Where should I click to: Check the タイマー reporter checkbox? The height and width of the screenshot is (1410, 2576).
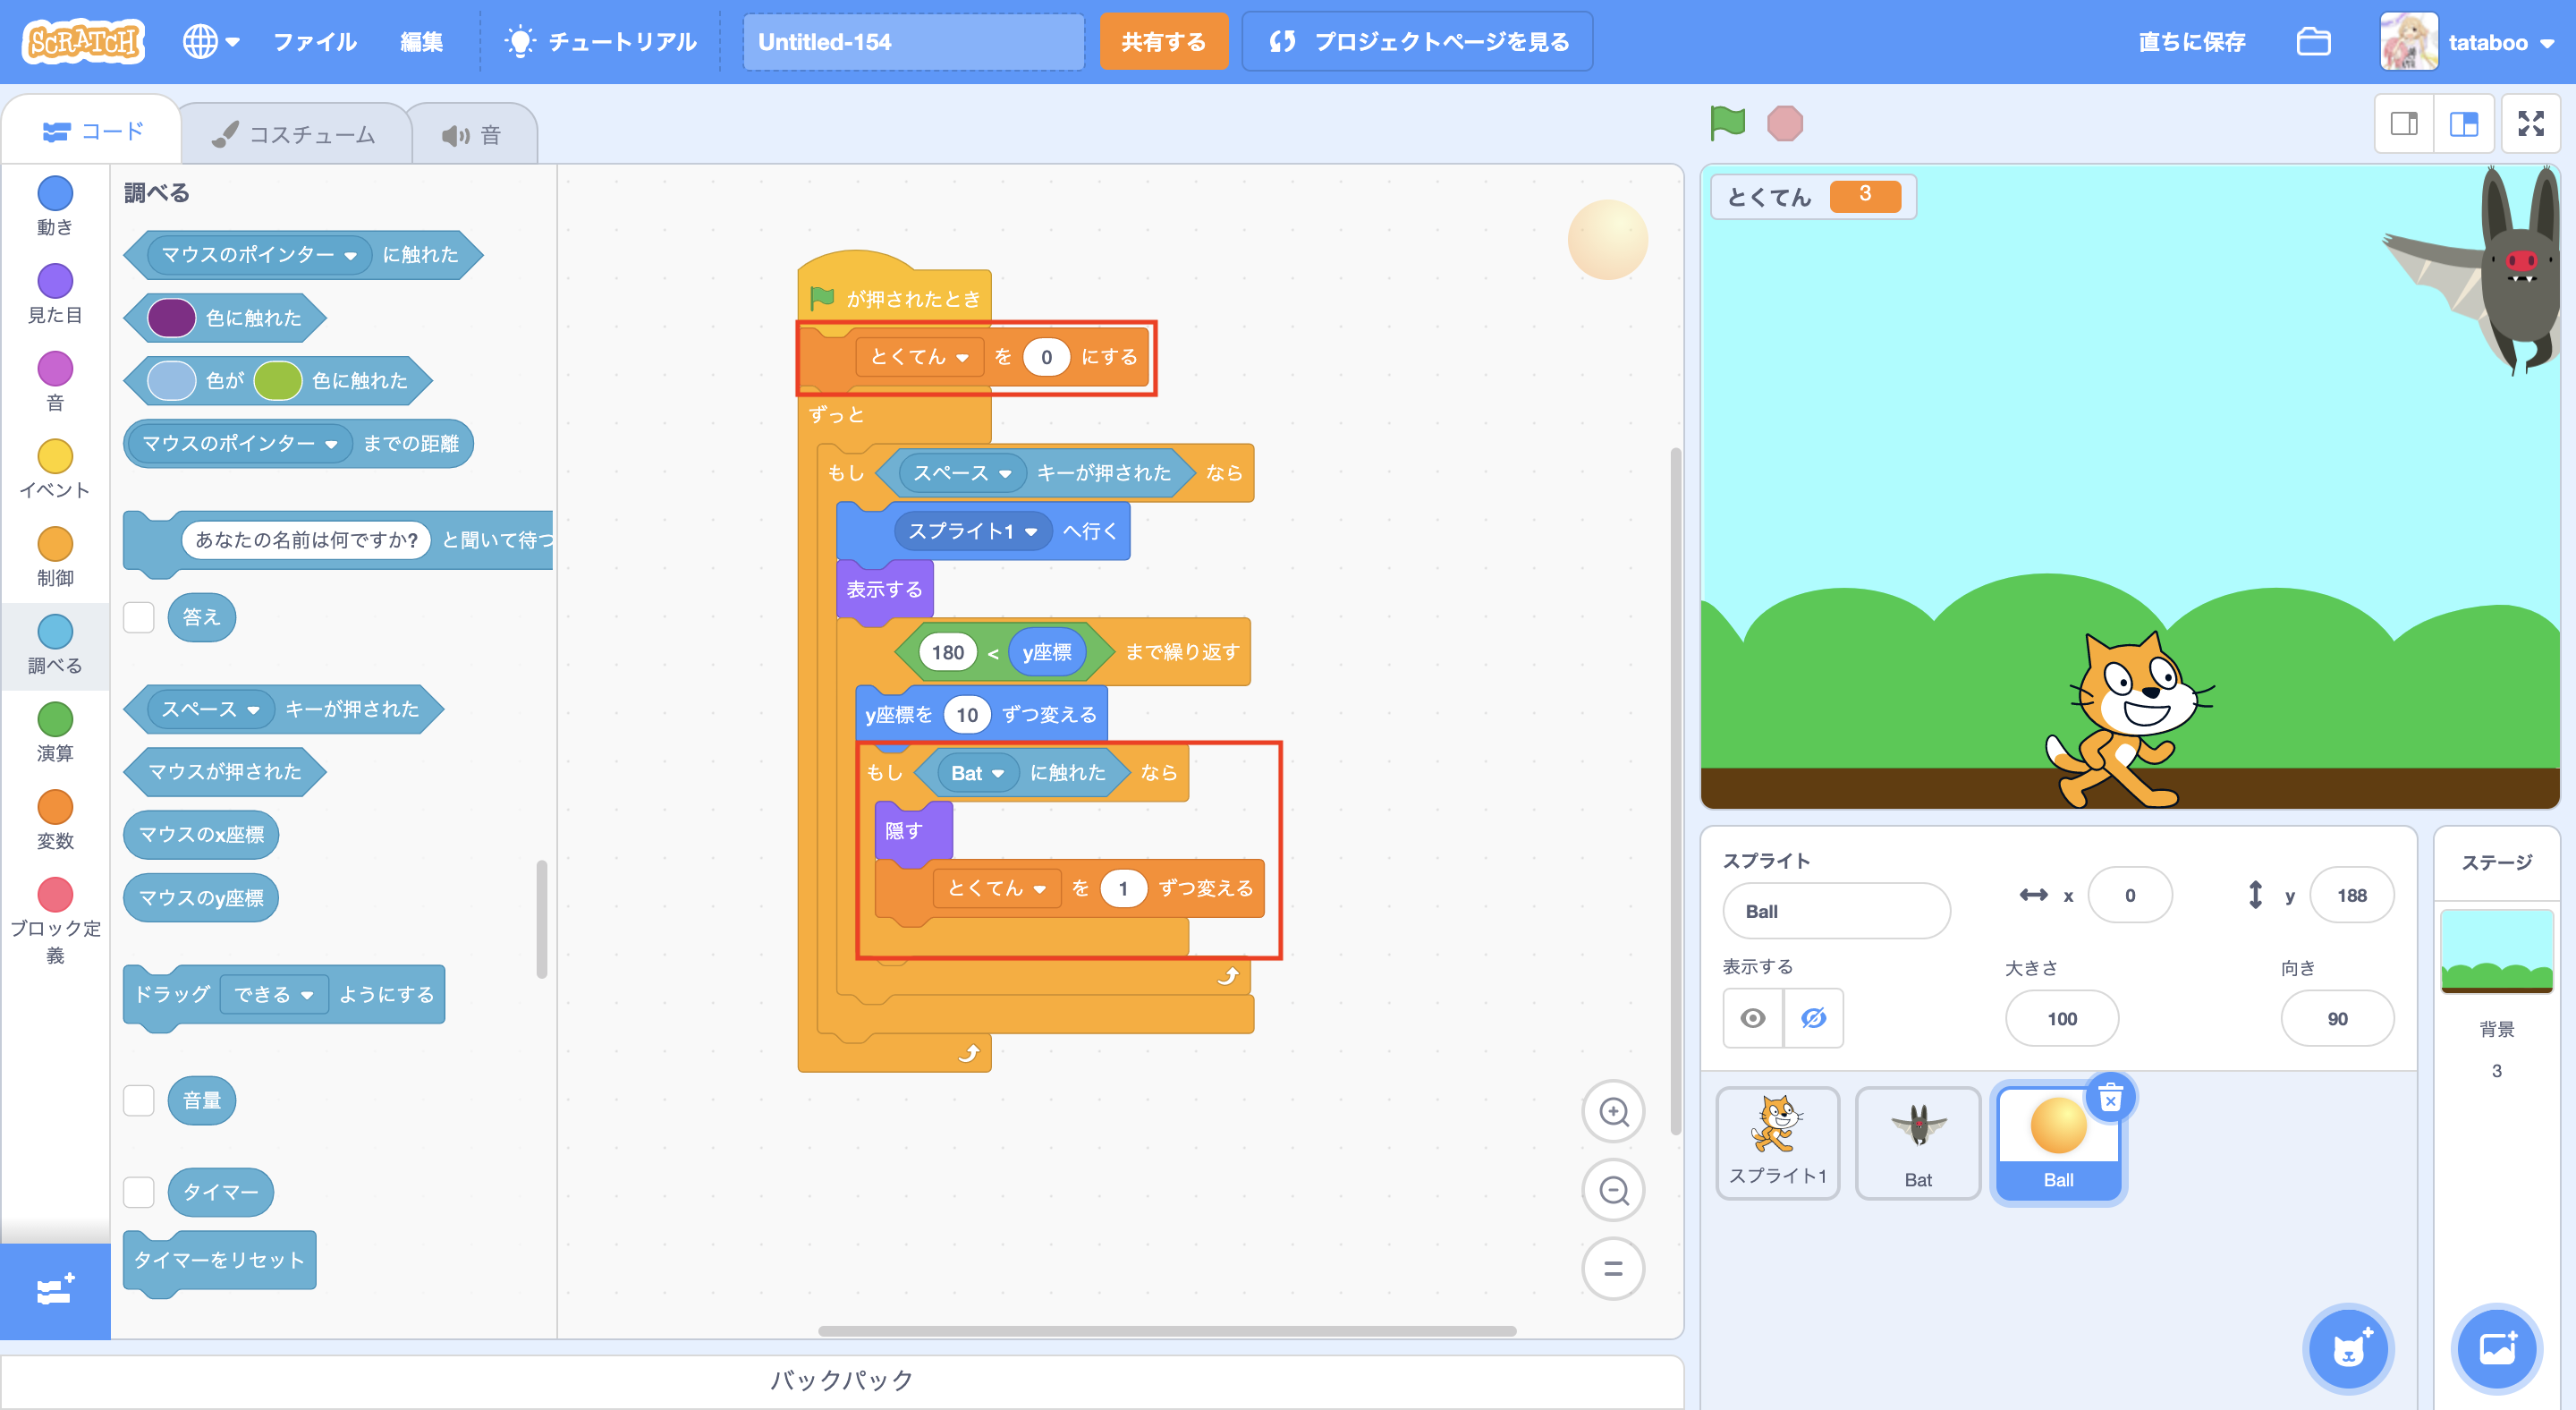(139, 1192)
